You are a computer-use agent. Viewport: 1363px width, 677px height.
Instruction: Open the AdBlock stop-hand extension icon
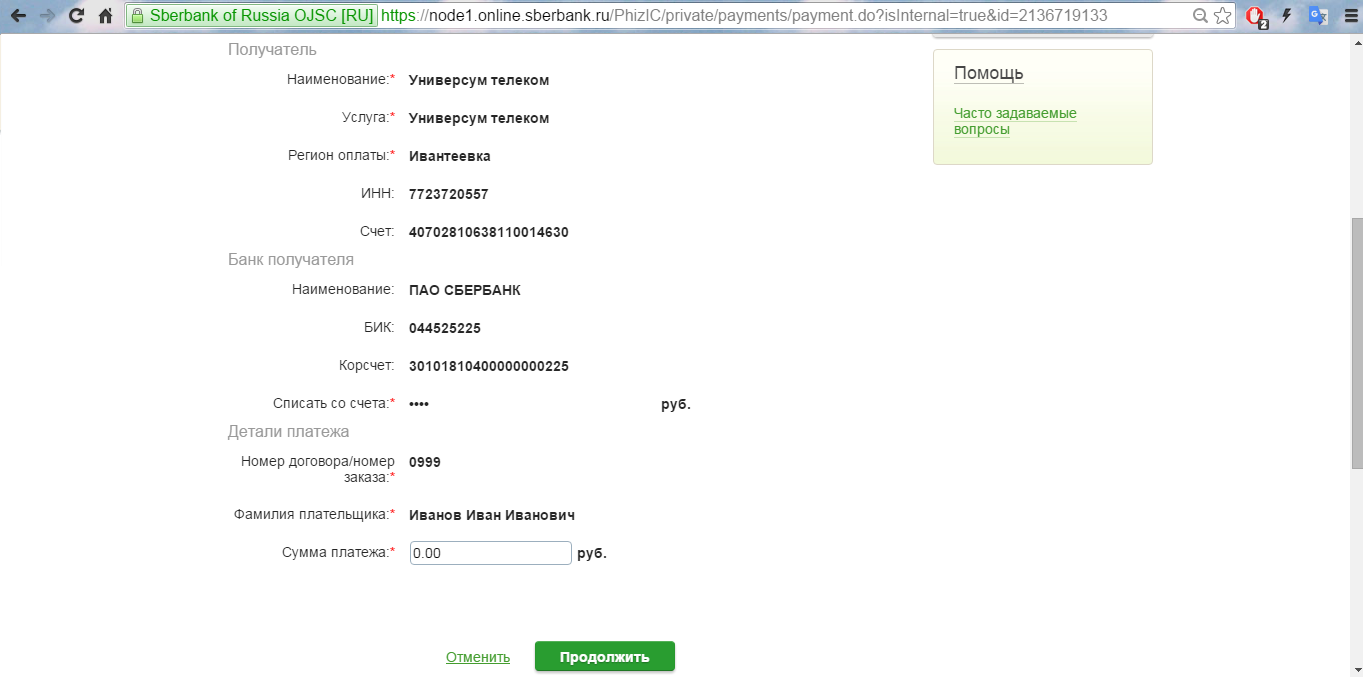(1256, 16)
